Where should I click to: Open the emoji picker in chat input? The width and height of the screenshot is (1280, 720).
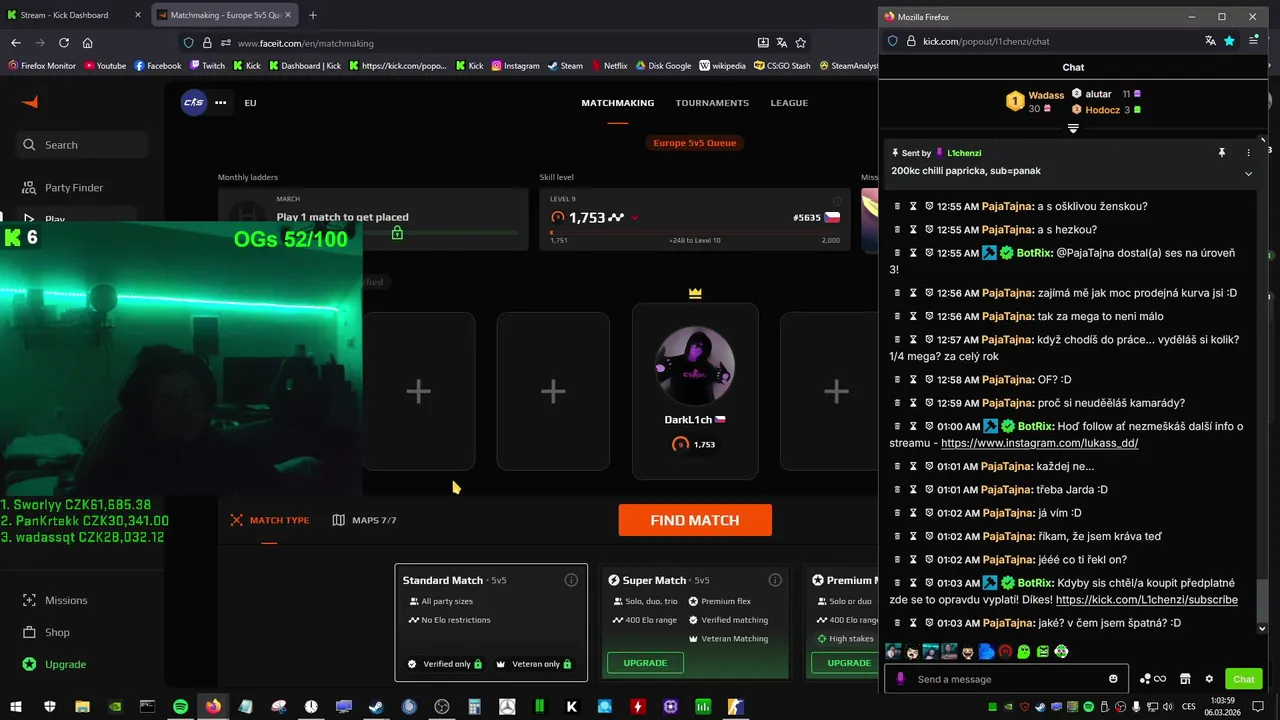coord(1113,679)
